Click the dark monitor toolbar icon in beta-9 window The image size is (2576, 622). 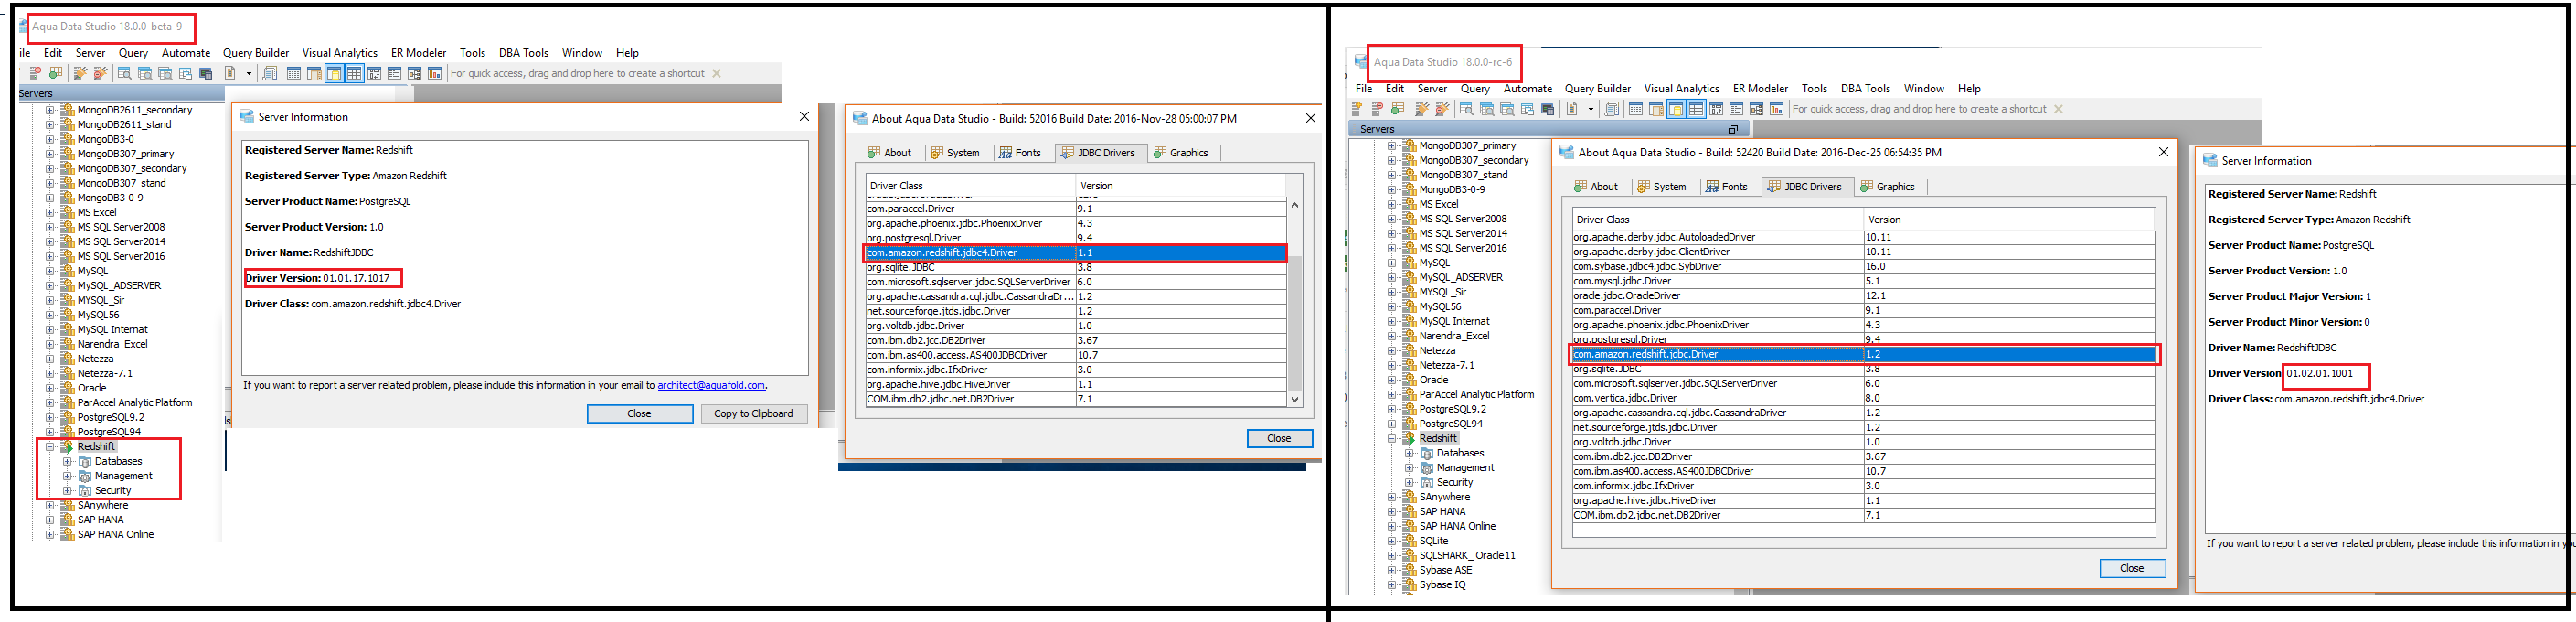pyautogui.click(x=206, y=73)
